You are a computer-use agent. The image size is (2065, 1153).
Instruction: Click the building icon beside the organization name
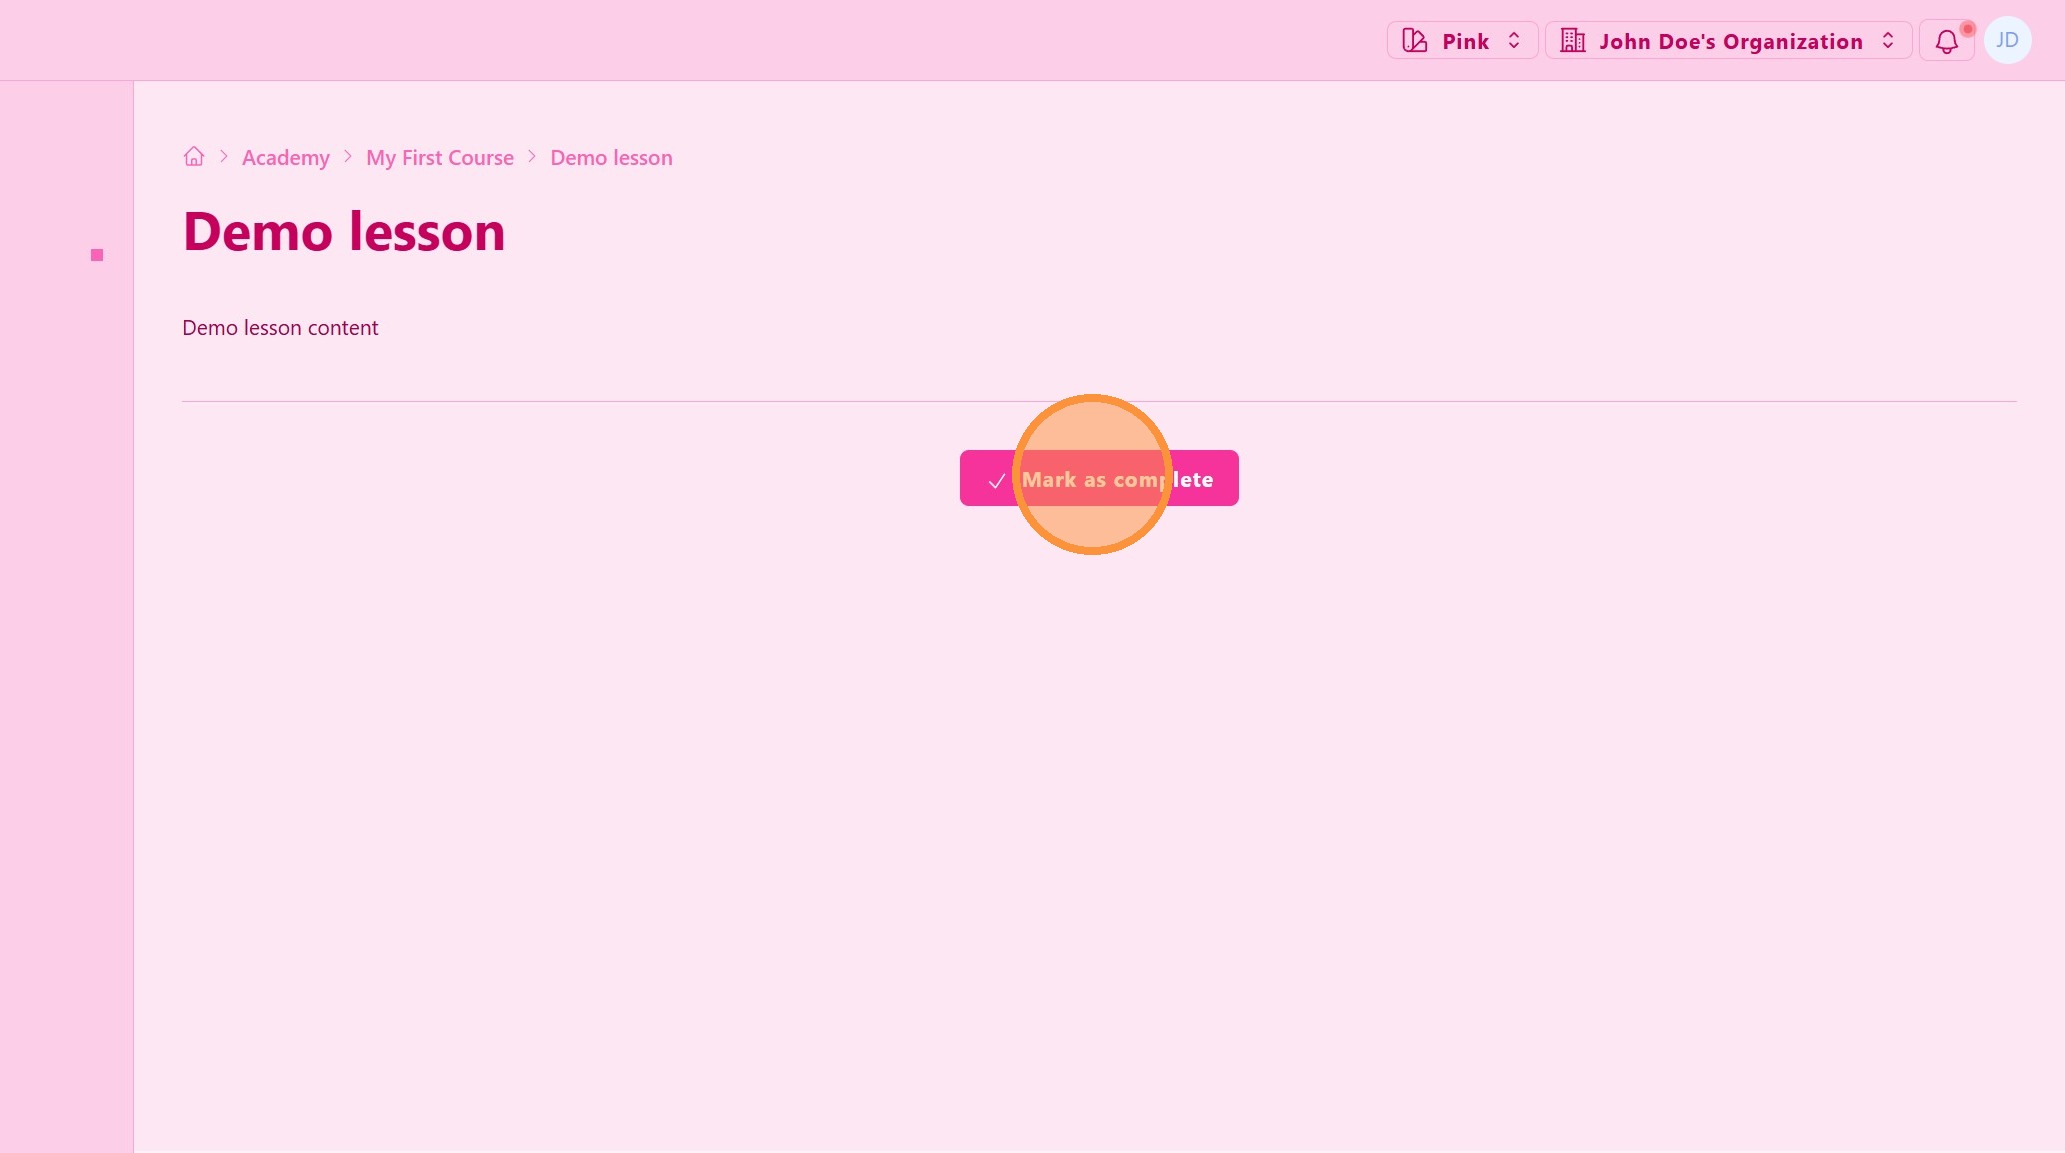[x=1573, y=41]
